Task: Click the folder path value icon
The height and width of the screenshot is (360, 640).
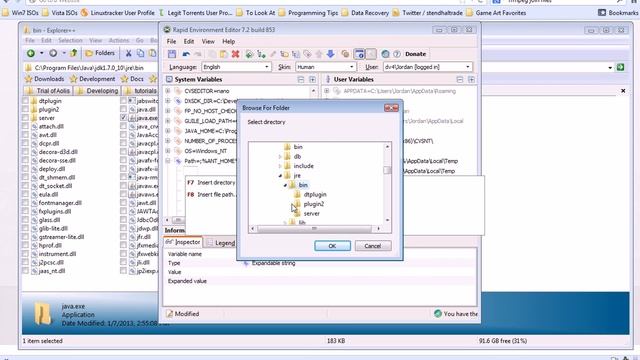Action: coord(284,54)
